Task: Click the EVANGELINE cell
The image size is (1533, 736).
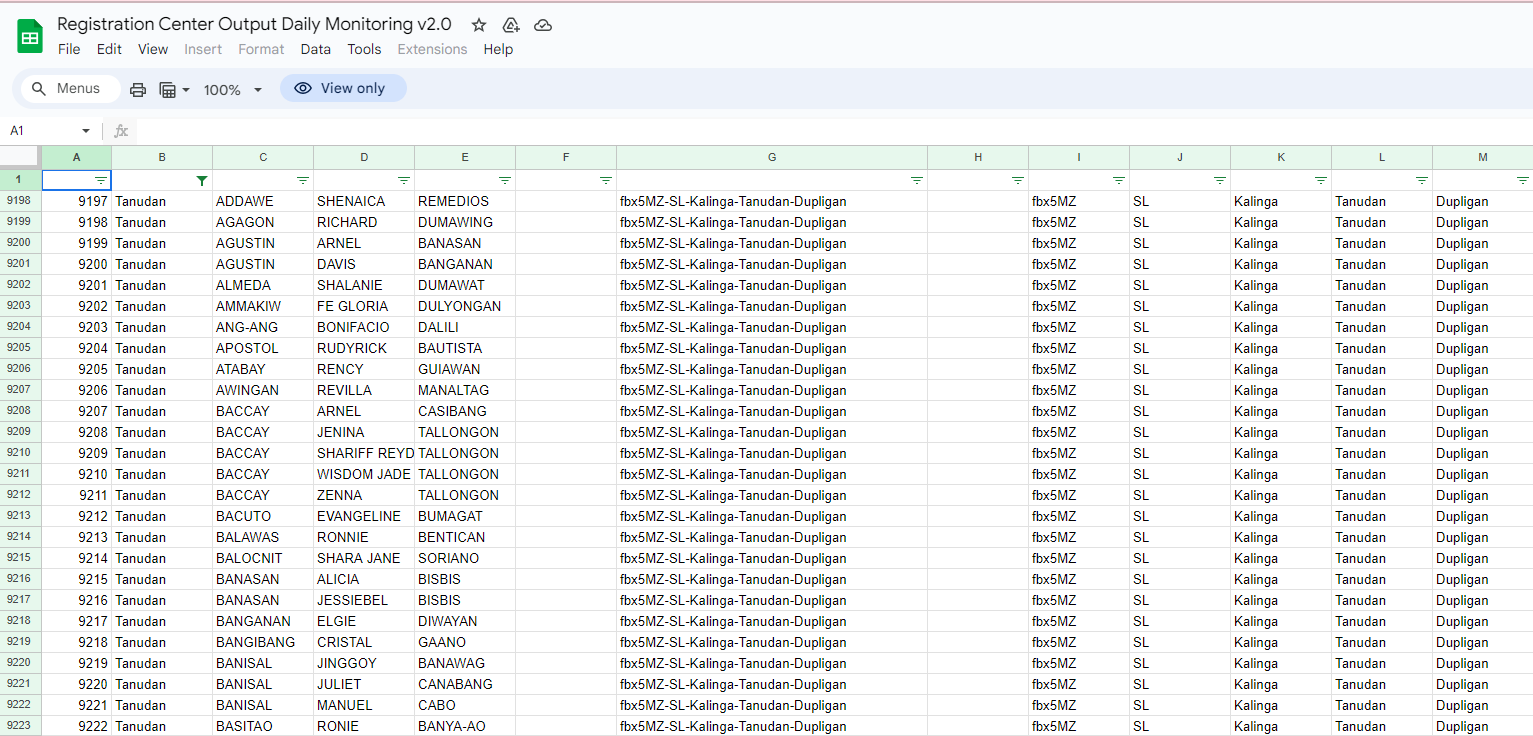Action: 364,516
